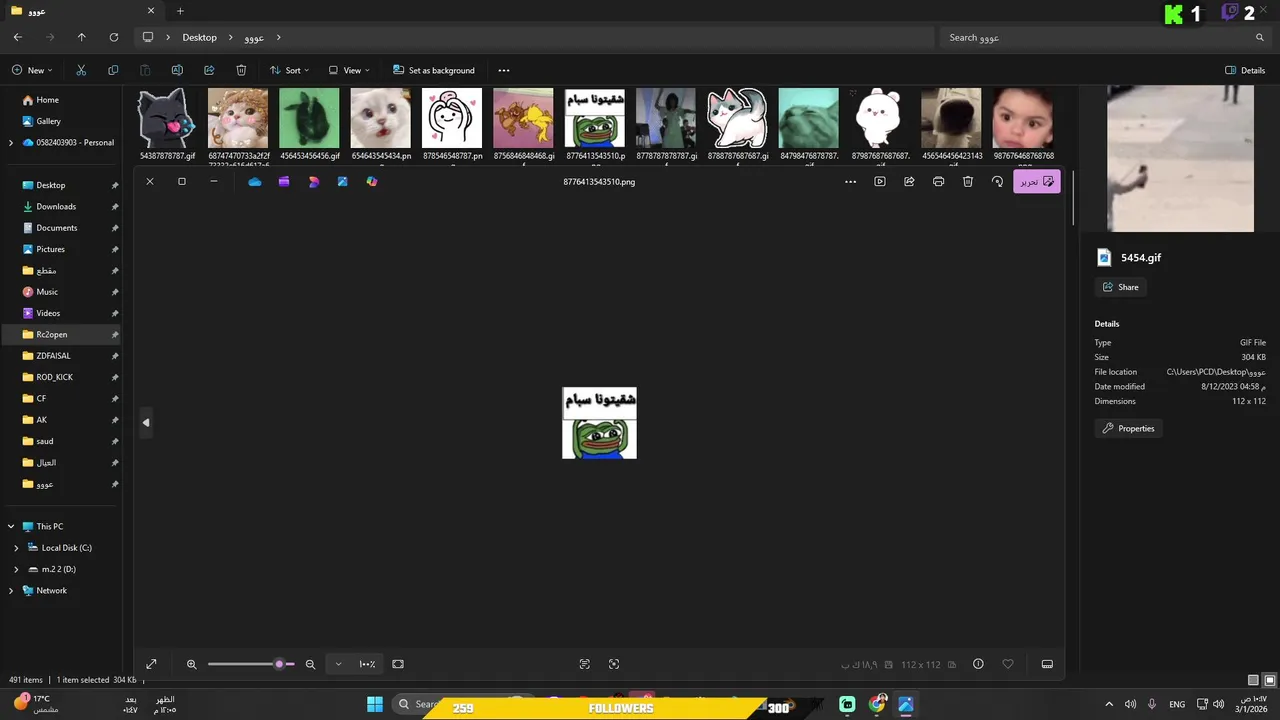Open Rc2open folder in navigation pane
Screen dimensions: 1280x720
pos(52,334)
